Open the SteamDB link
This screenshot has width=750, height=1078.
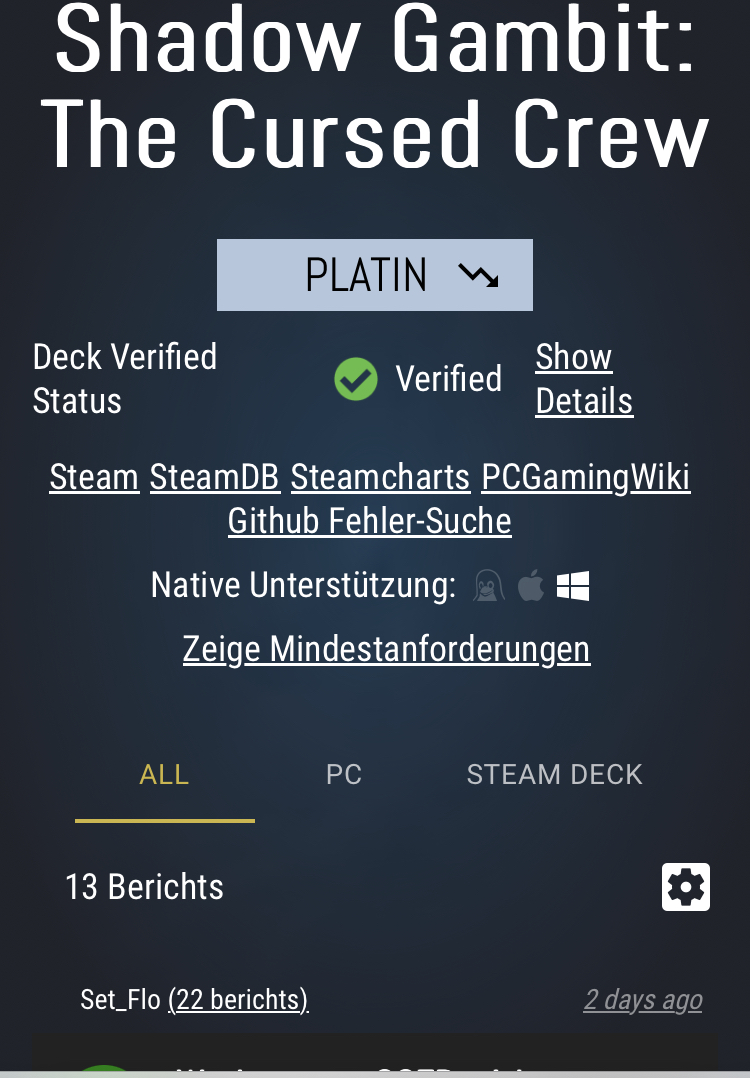tap(214, 478)
